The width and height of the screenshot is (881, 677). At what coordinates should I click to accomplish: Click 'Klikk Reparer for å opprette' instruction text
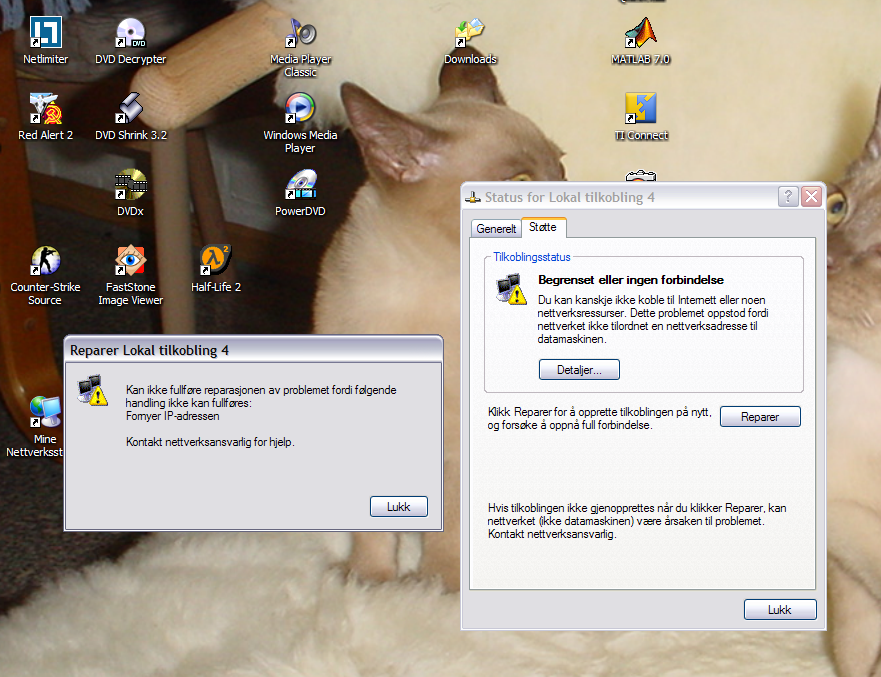600,419
